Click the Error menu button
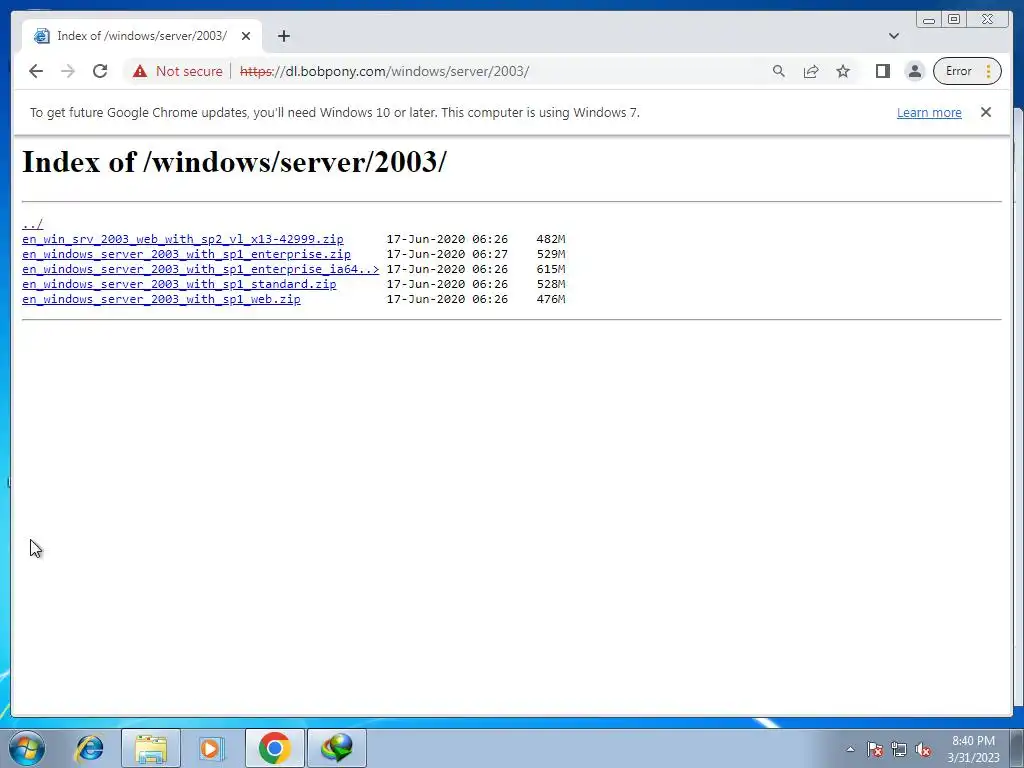1024x768 pixels. pos(967,71)
